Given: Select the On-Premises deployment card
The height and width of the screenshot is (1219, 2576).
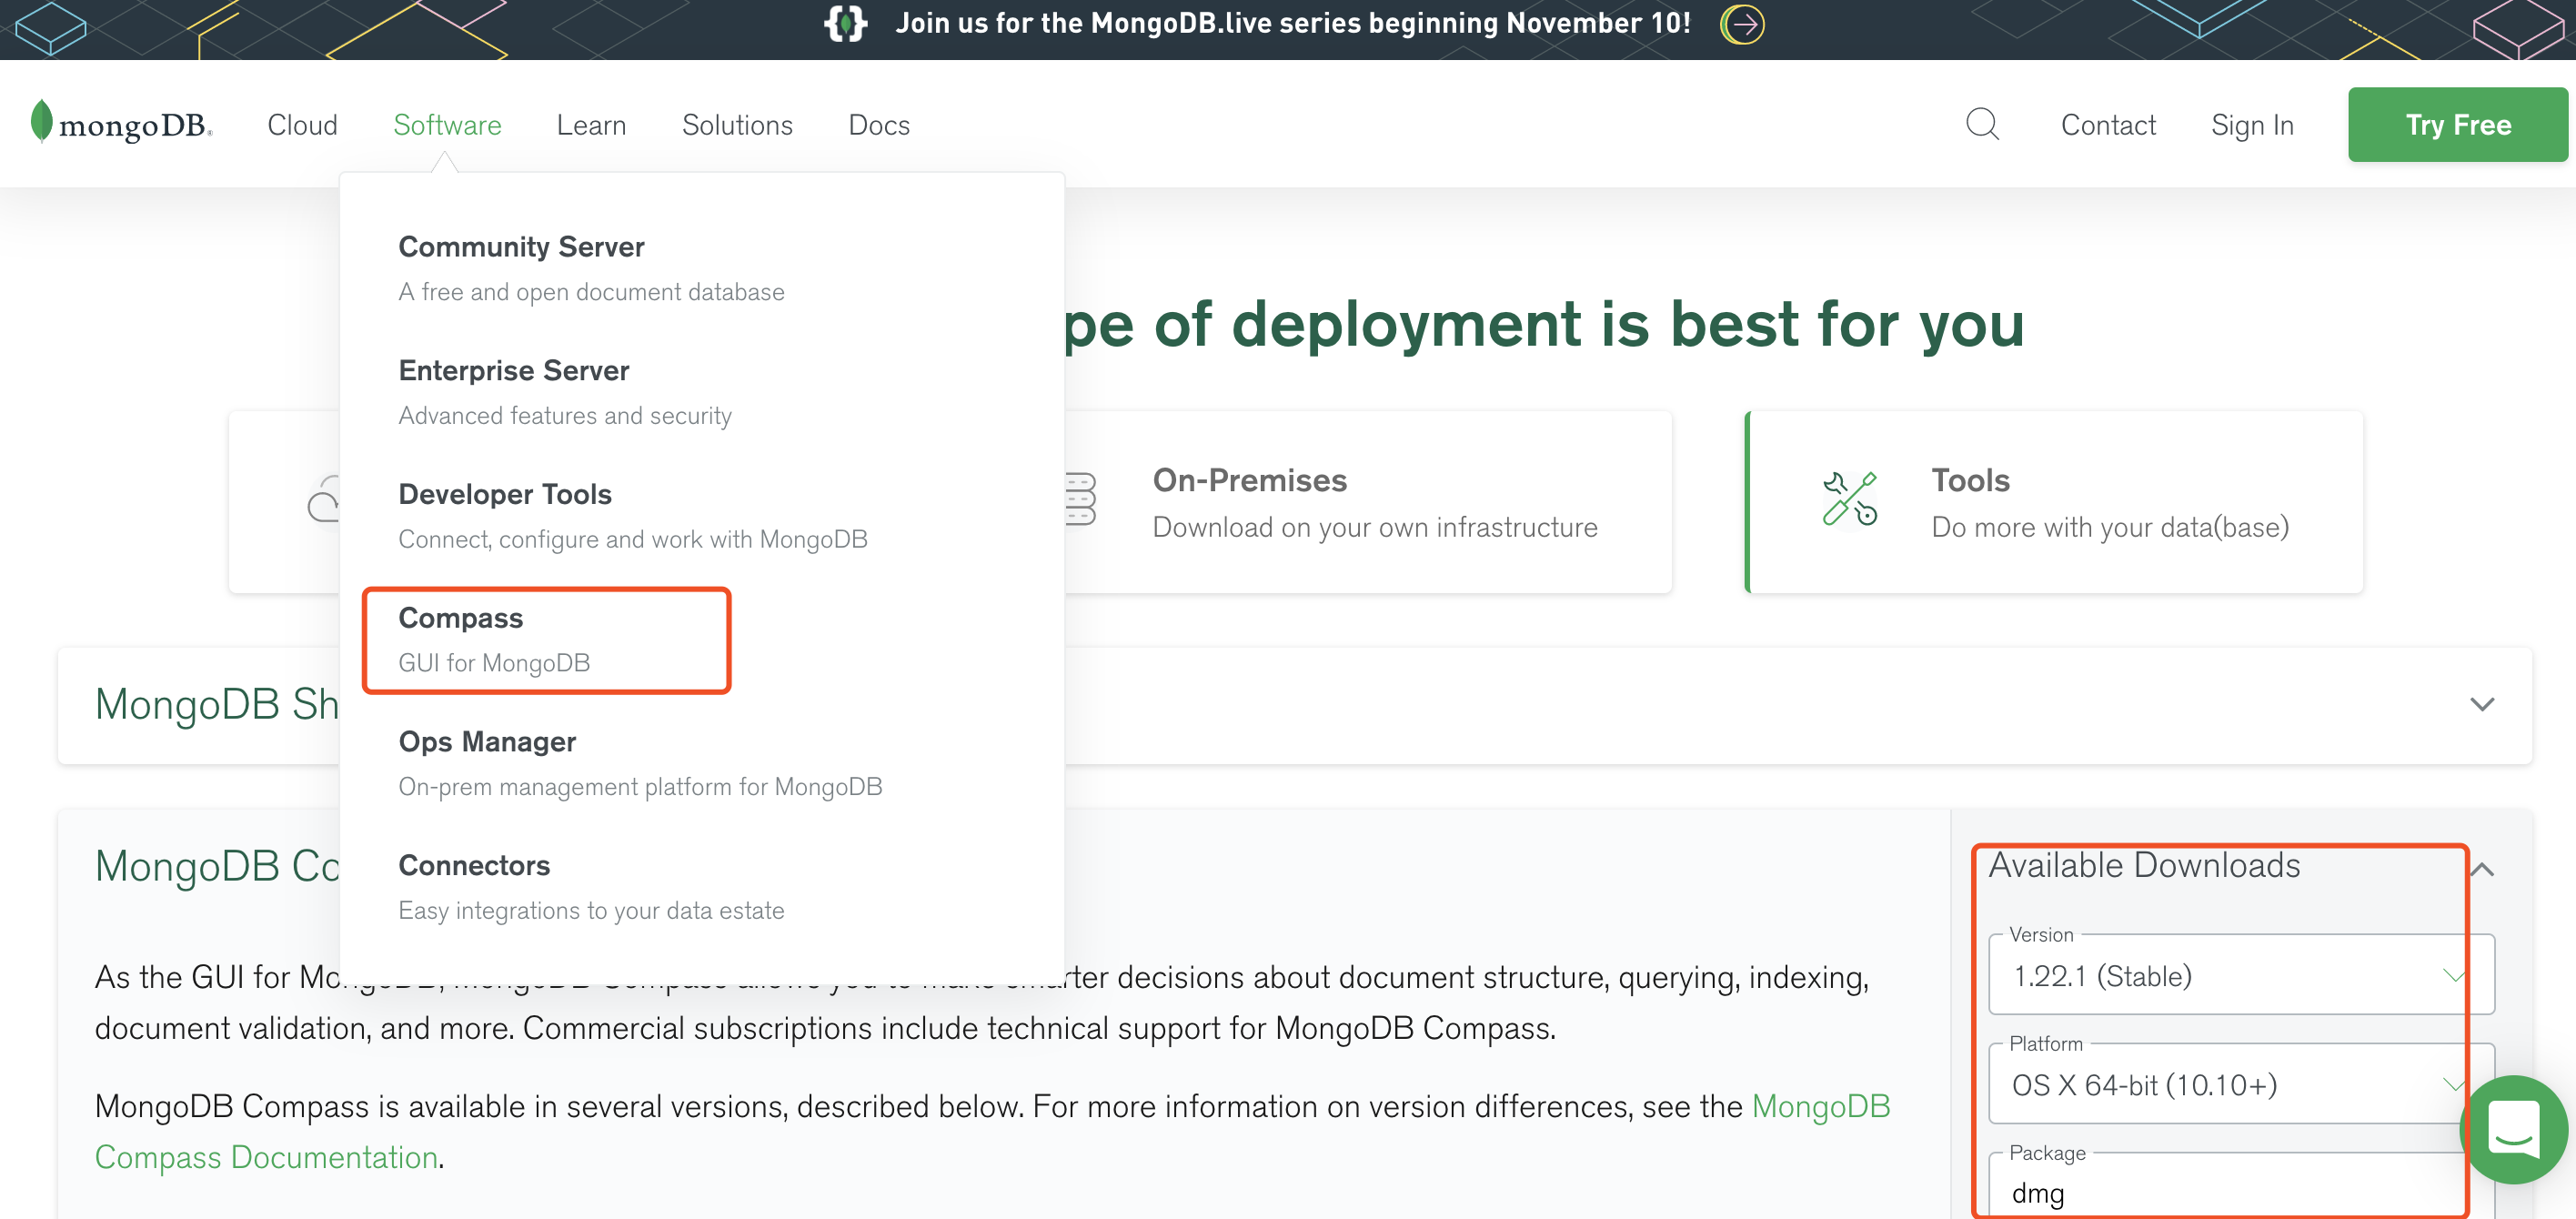Looking at the screenshot, I should 1368,502.
